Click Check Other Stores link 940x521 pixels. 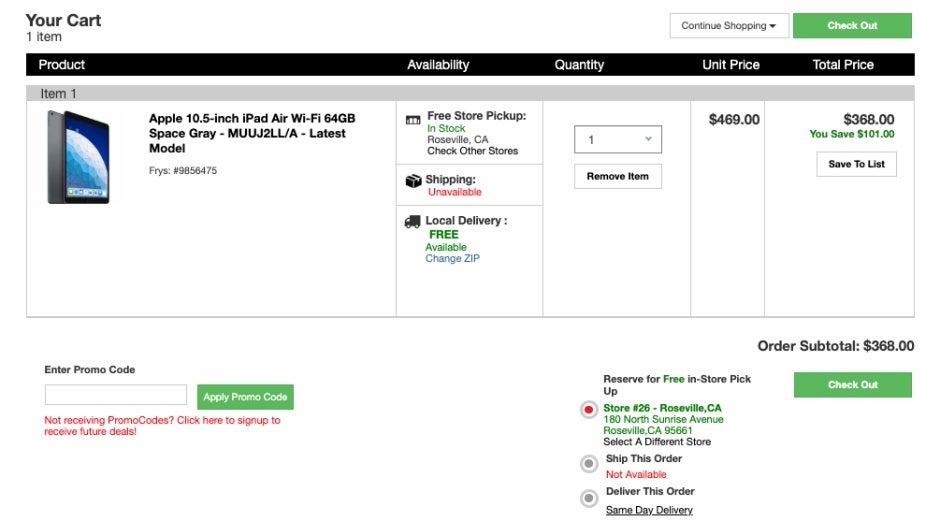472,151
